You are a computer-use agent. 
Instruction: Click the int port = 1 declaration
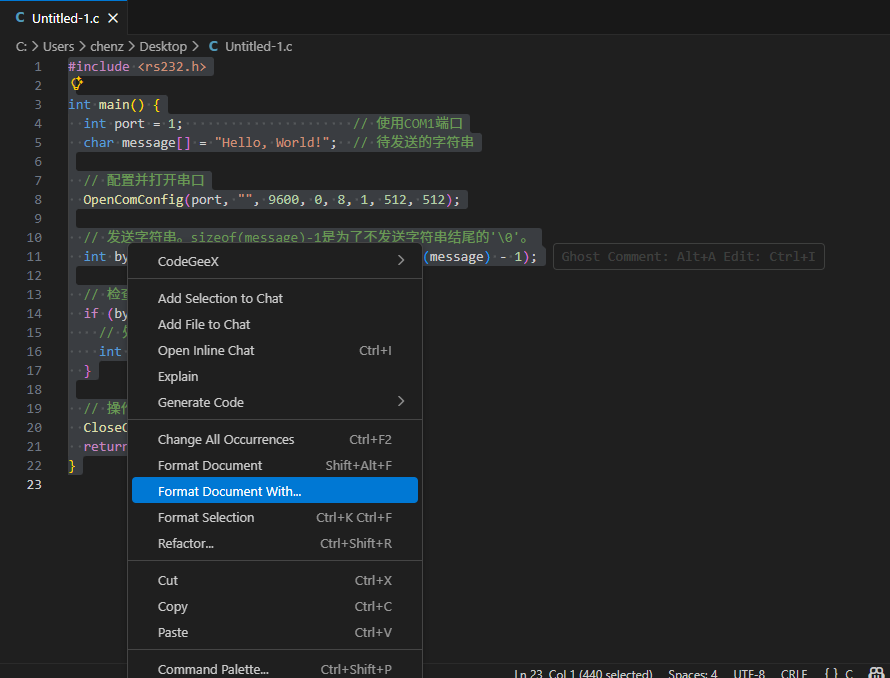tap(133, 123)
